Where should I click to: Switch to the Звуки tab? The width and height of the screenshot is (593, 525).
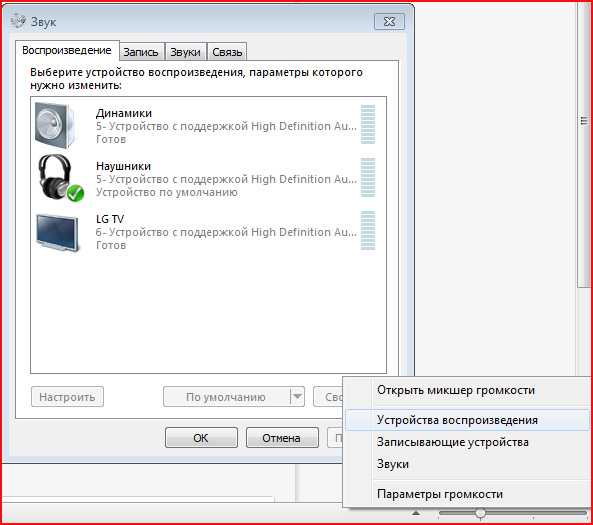click(x=185, y=52)
